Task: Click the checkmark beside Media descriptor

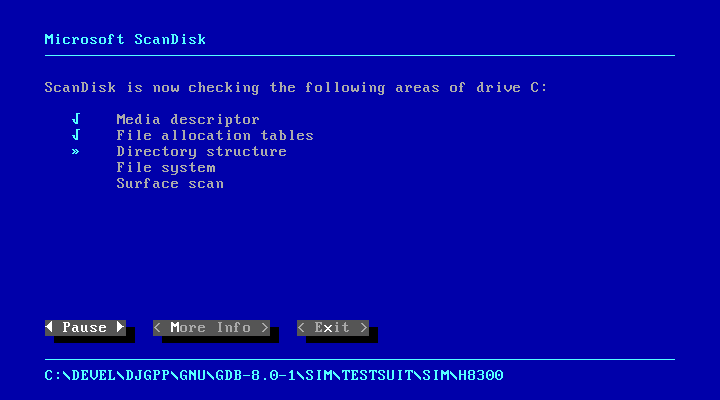Action: (x=76, y=119)
